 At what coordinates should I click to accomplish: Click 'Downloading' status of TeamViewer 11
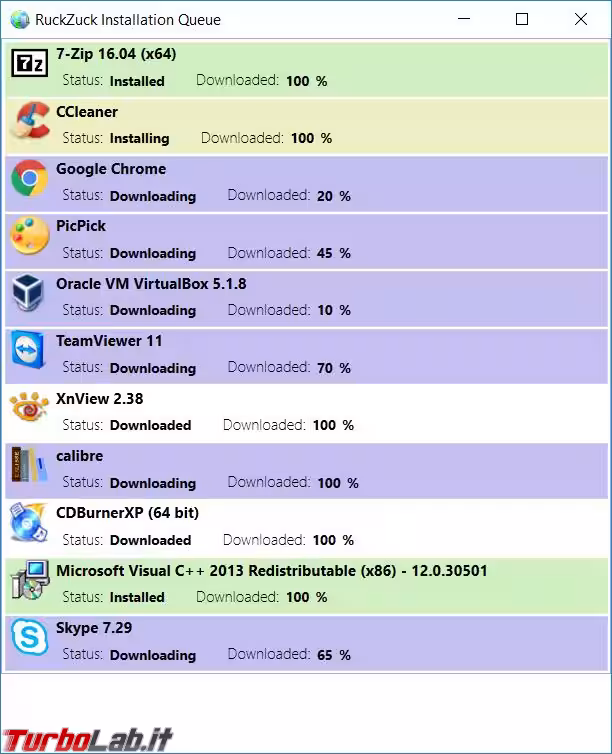click(x=153, y=368)
